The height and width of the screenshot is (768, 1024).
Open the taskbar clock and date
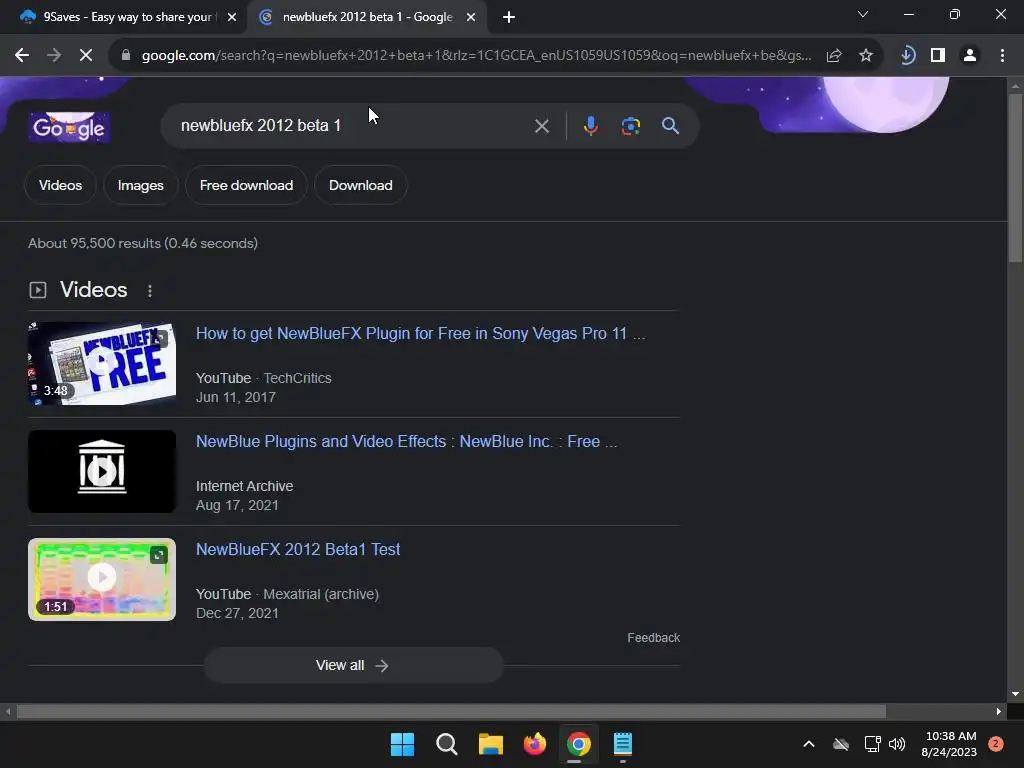click(x=949, y=744)
